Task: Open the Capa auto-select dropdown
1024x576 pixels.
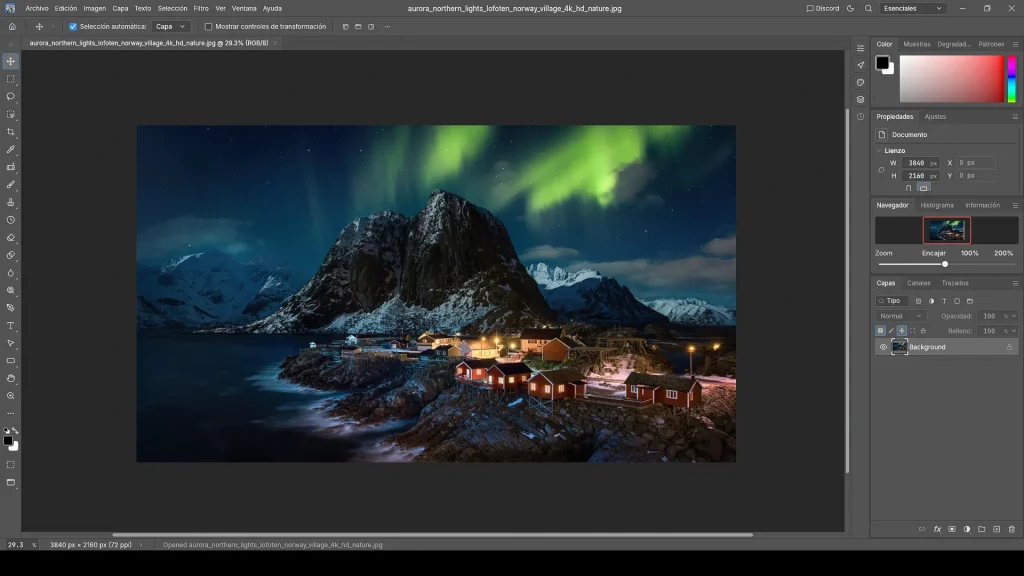Action: [170, 27]
